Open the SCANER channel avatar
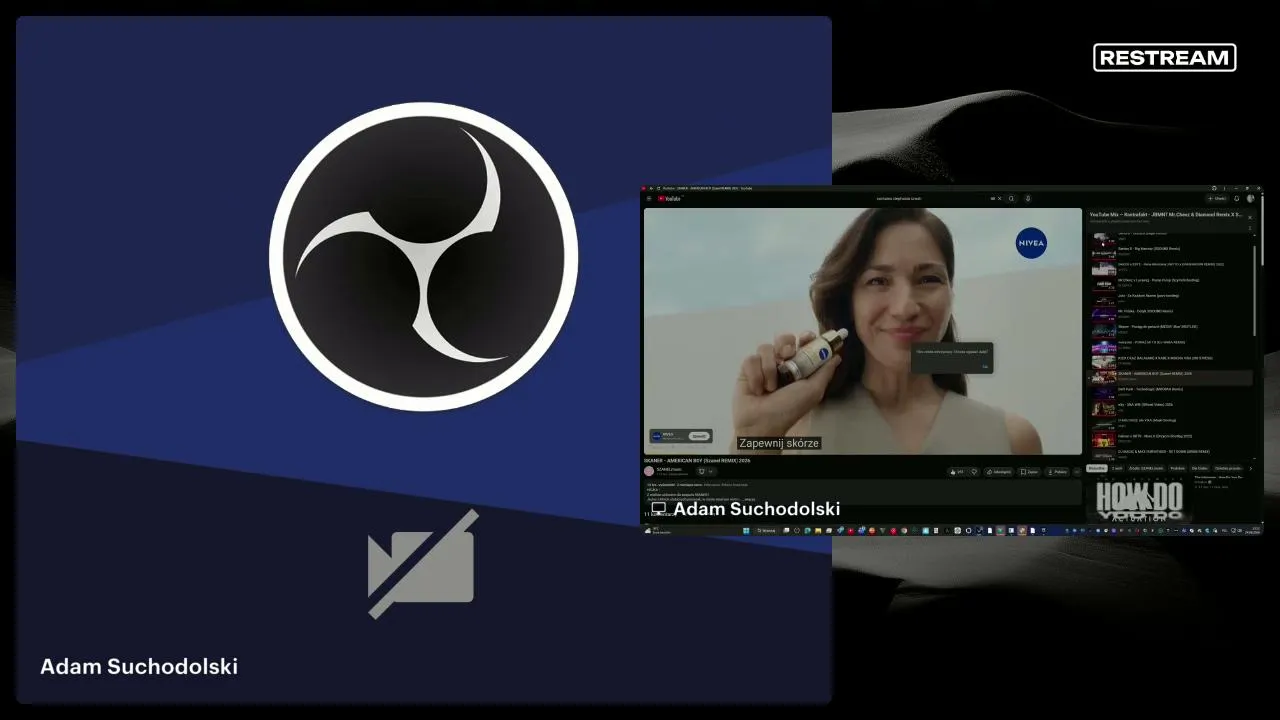This screenshot has height=720, width=1280. pyautogui.click(x=649, y=470)
